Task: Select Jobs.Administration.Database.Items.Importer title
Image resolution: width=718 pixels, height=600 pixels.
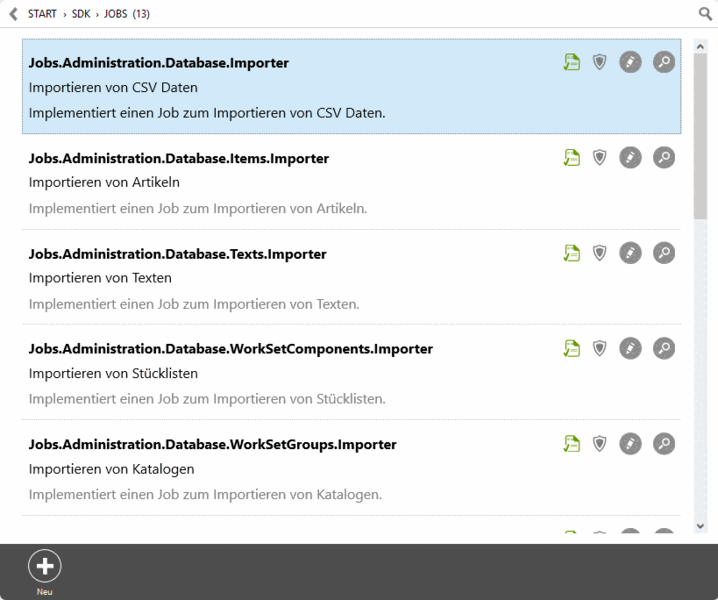Action: point(179,158)
